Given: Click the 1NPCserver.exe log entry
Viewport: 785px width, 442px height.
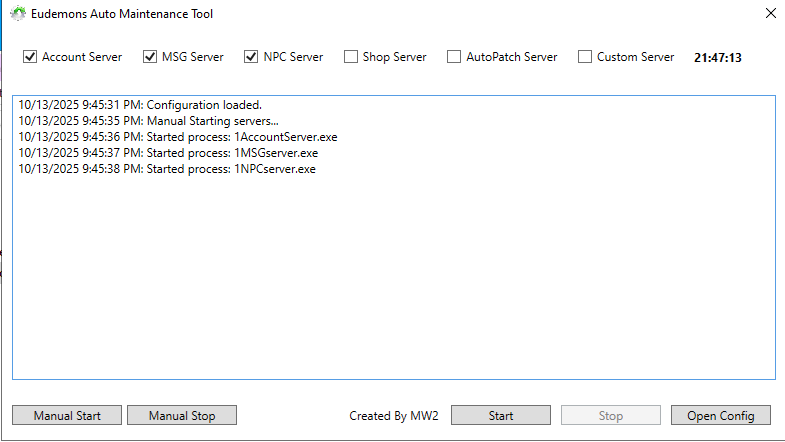Looking at the screenshot, I should [x=167, y=169].
